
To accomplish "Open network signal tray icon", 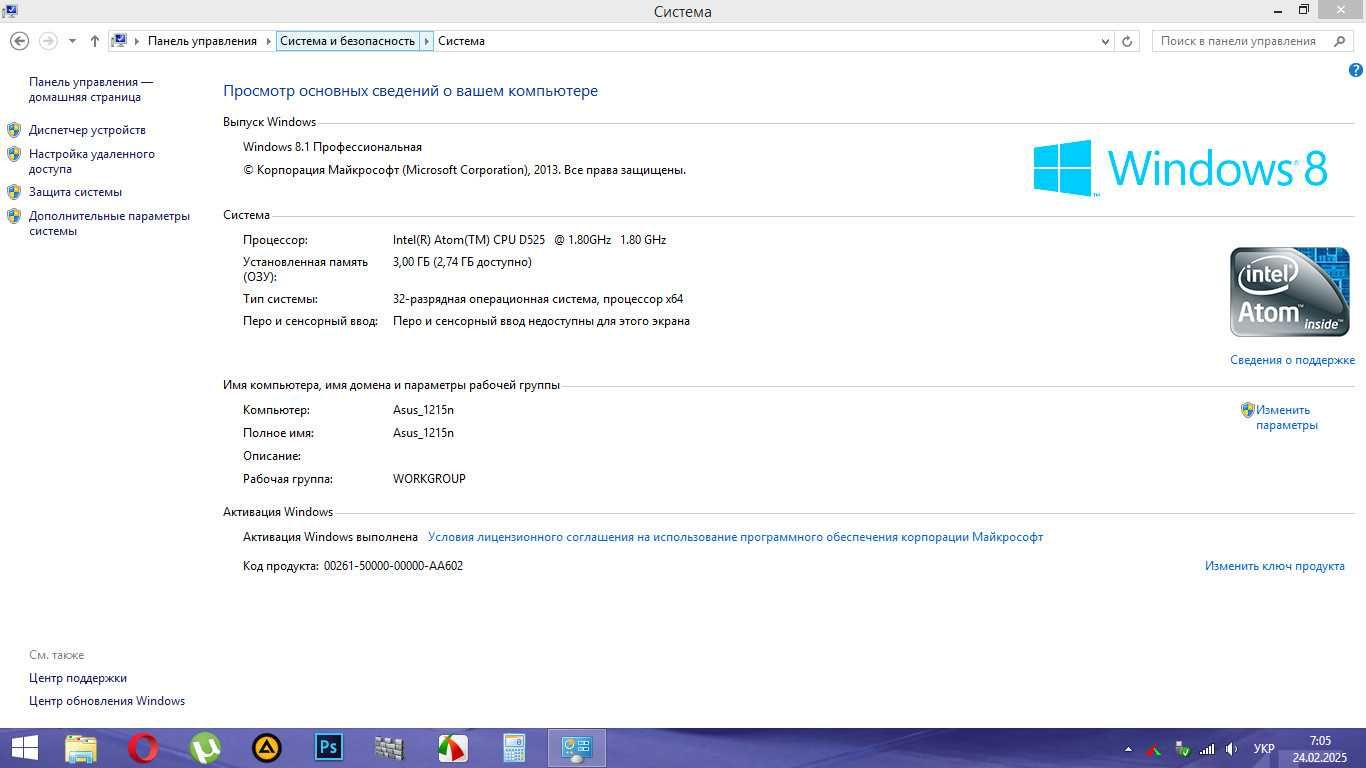I will [1207, 749].
